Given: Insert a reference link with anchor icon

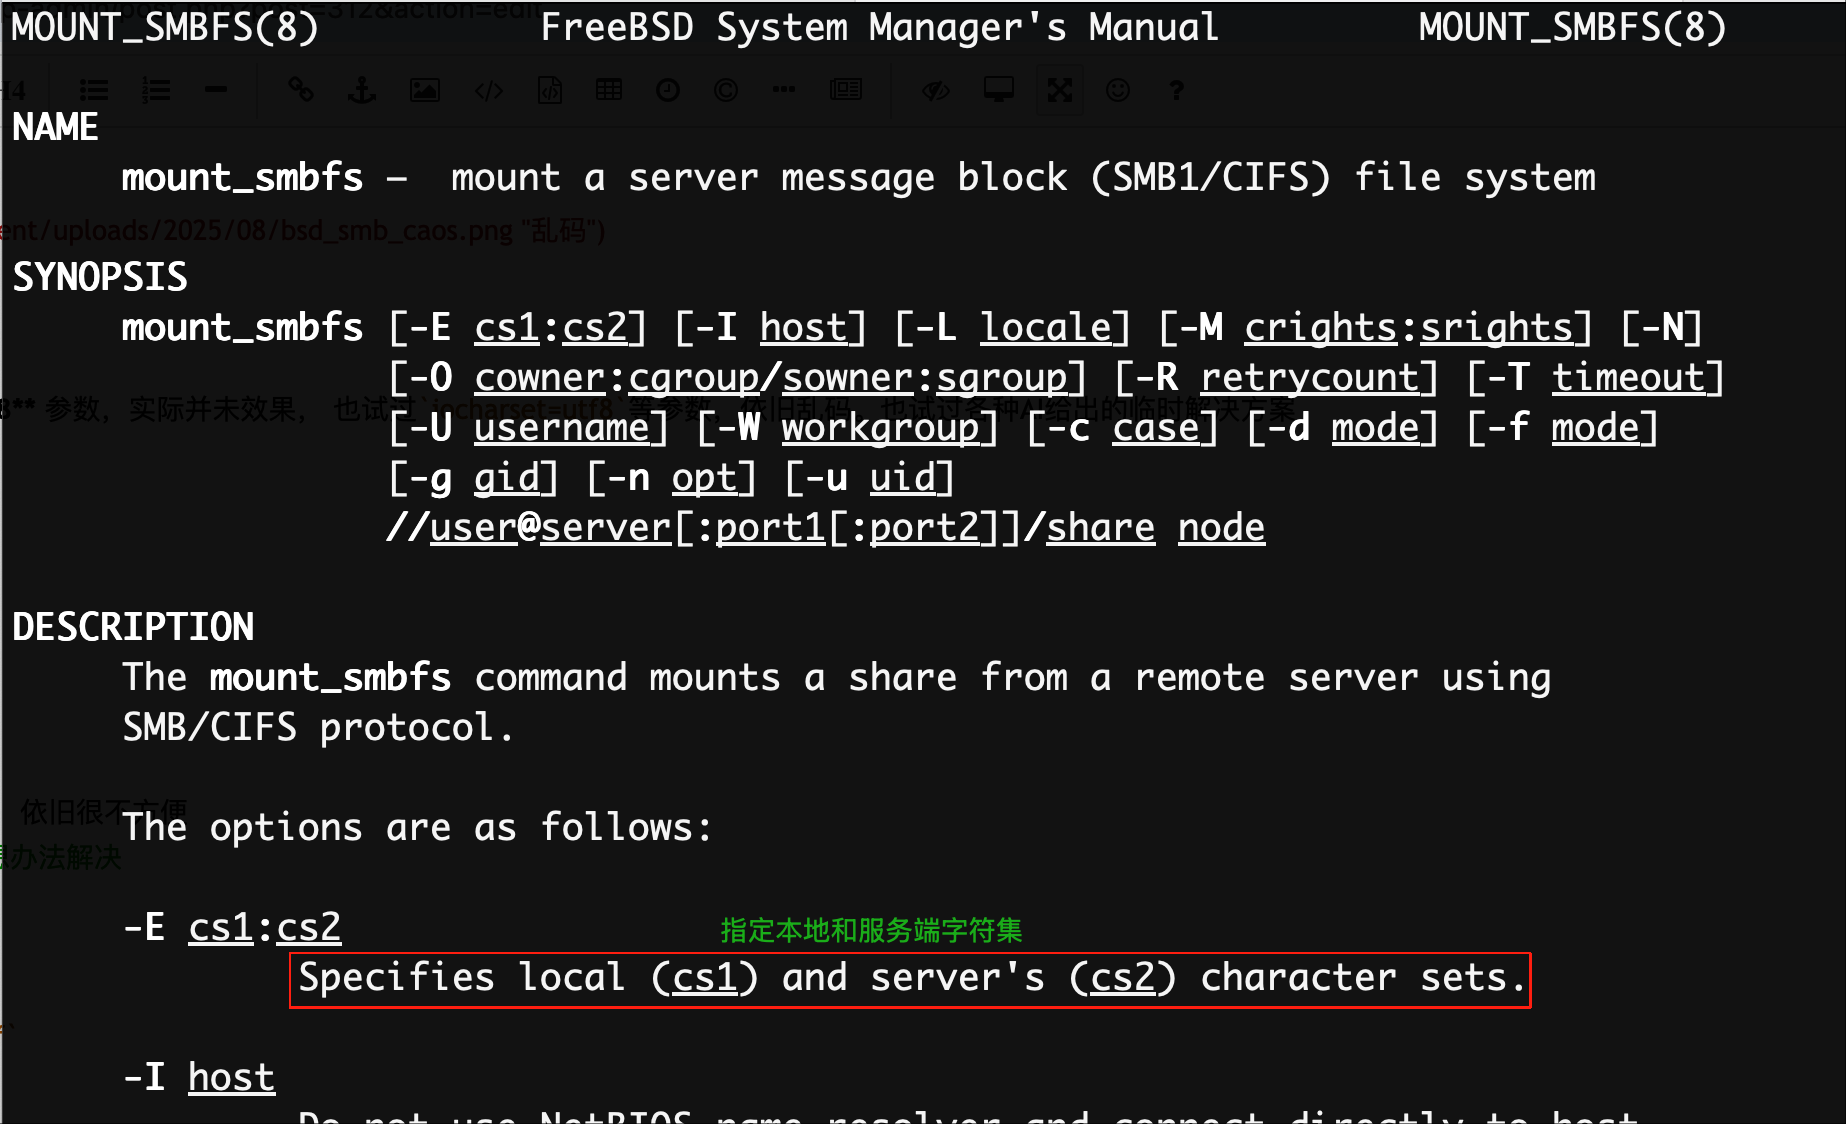Looking at the screenshot, I should tap(362, 91).
